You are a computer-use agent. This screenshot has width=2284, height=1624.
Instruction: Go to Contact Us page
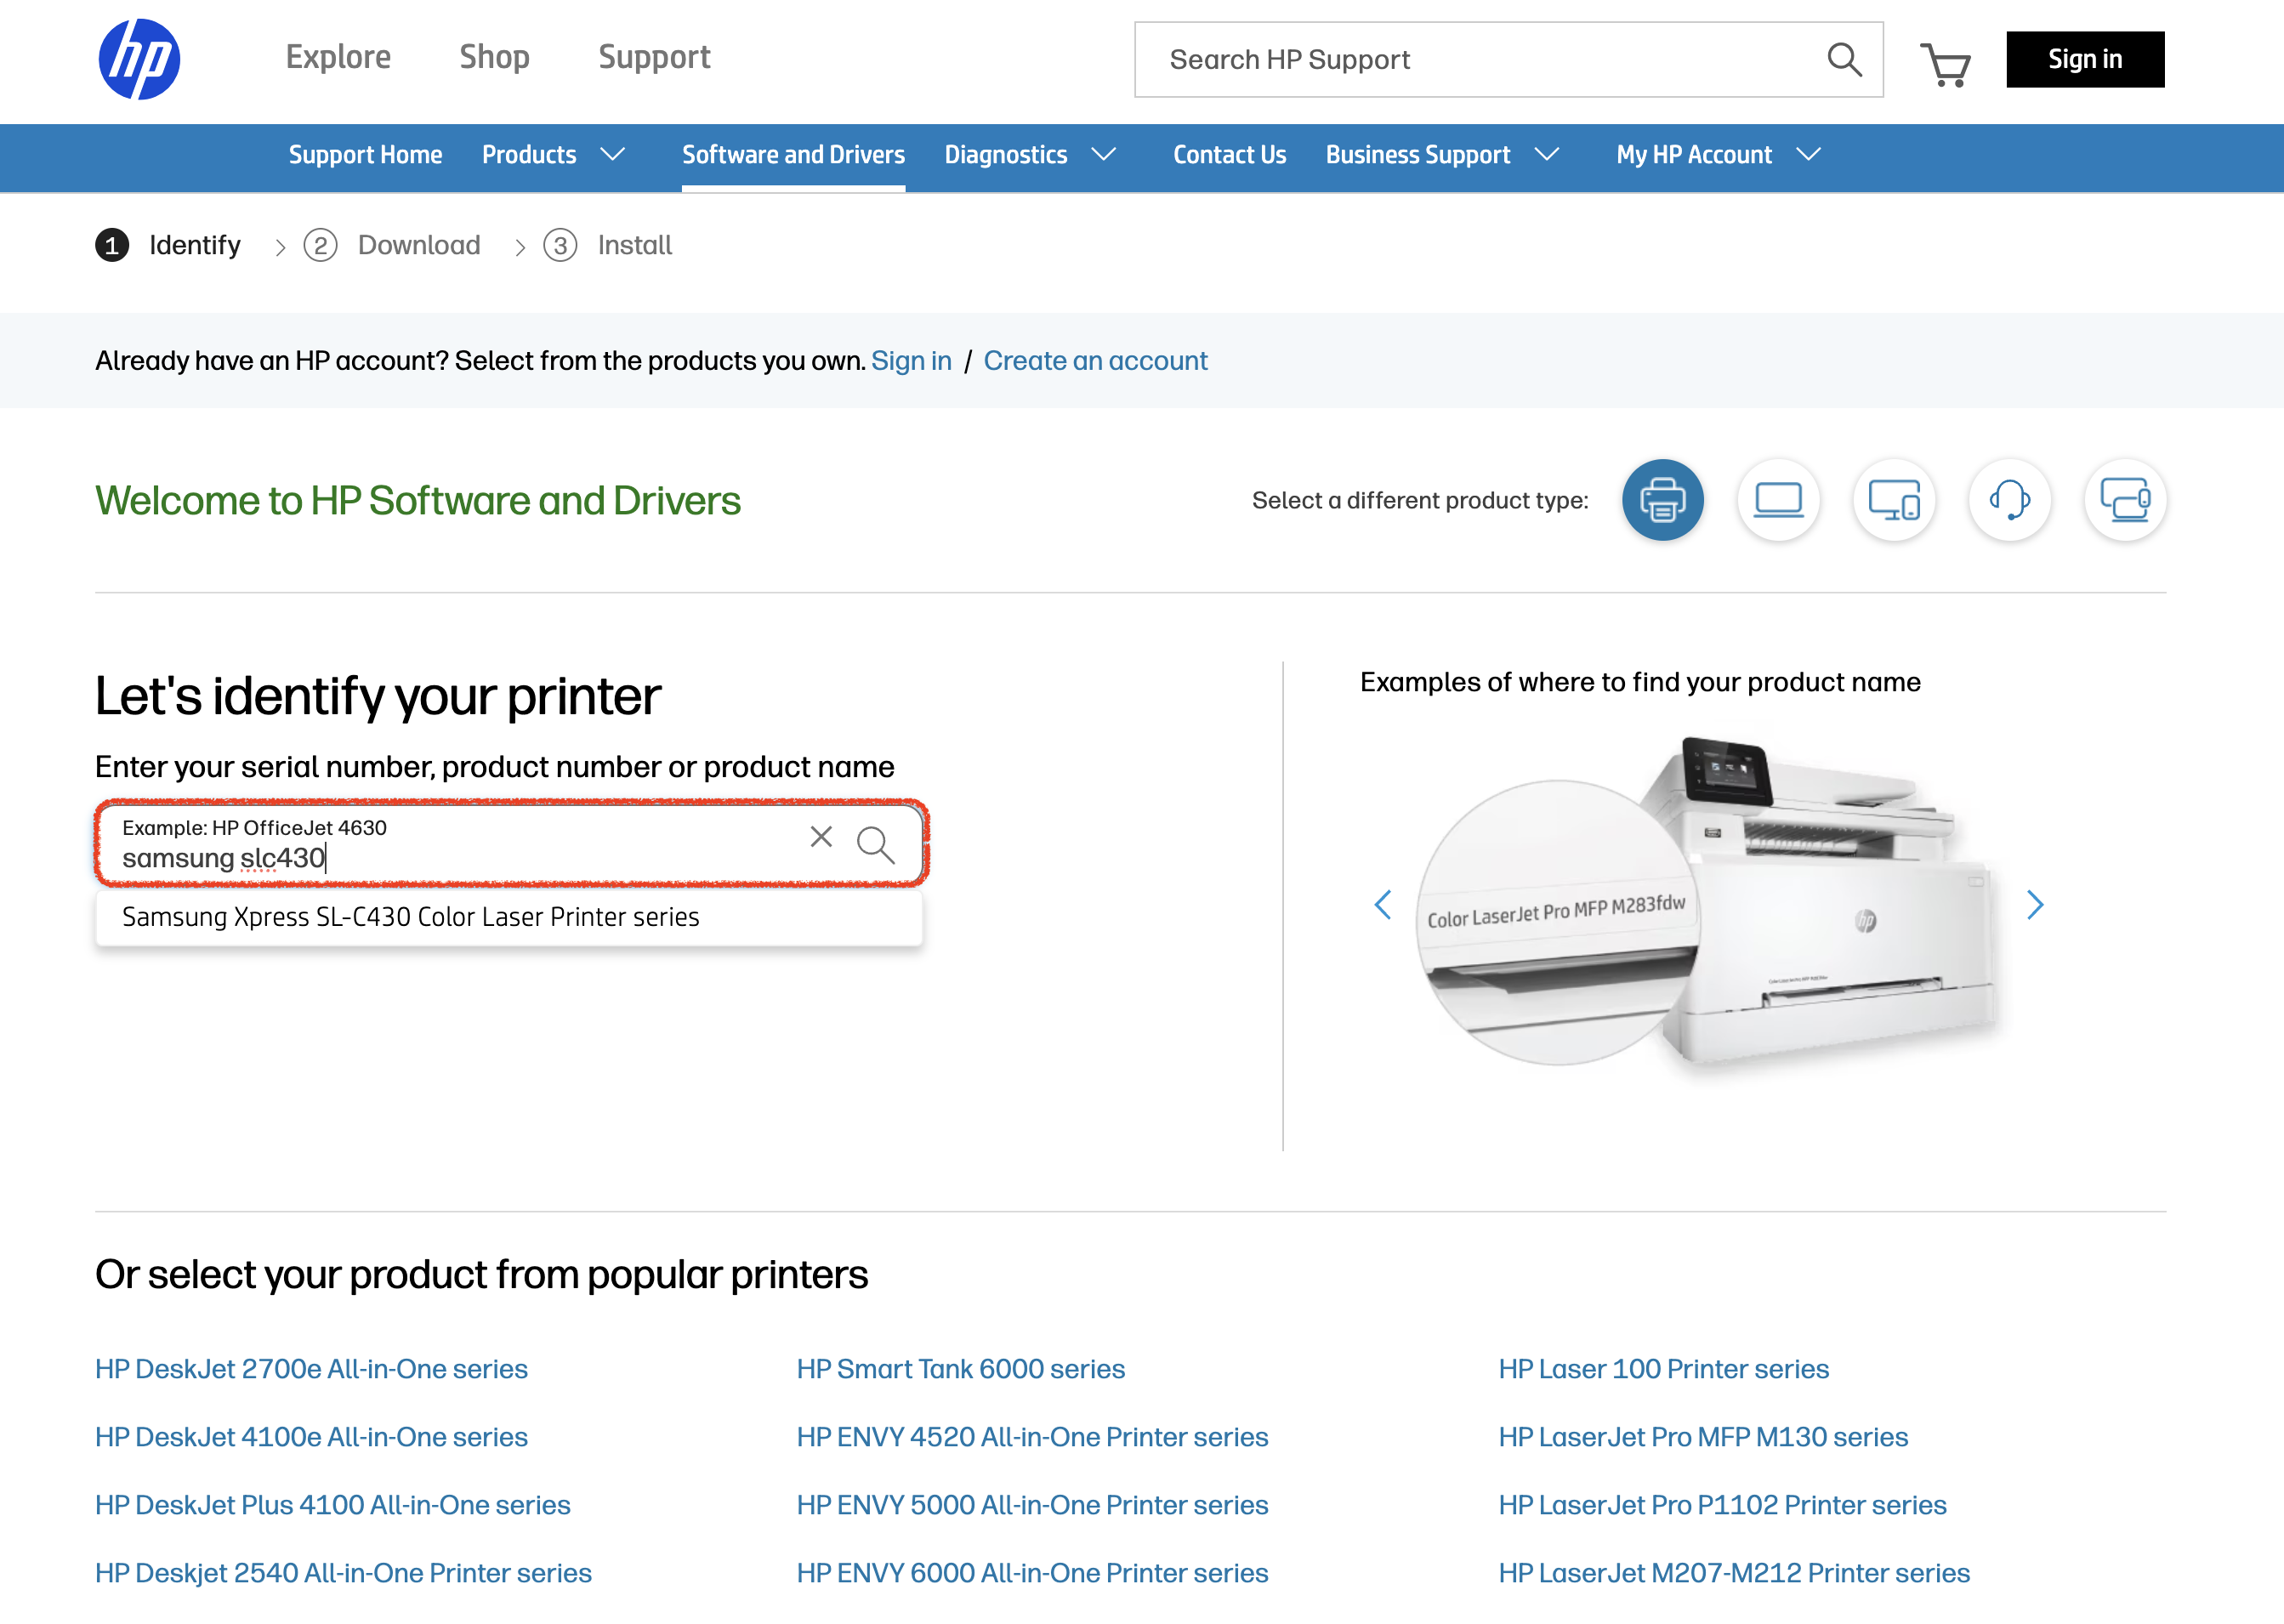coord(1229,155)
